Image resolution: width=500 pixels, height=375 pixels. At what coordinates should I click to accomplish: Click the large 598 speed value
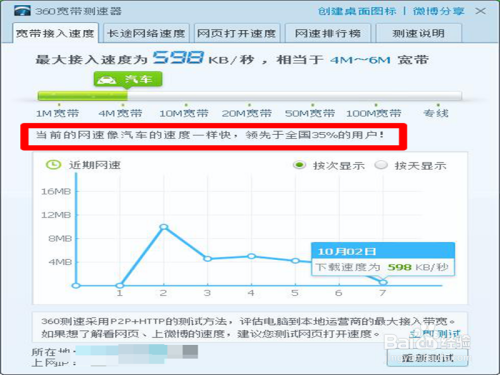[x=178, y=57]
